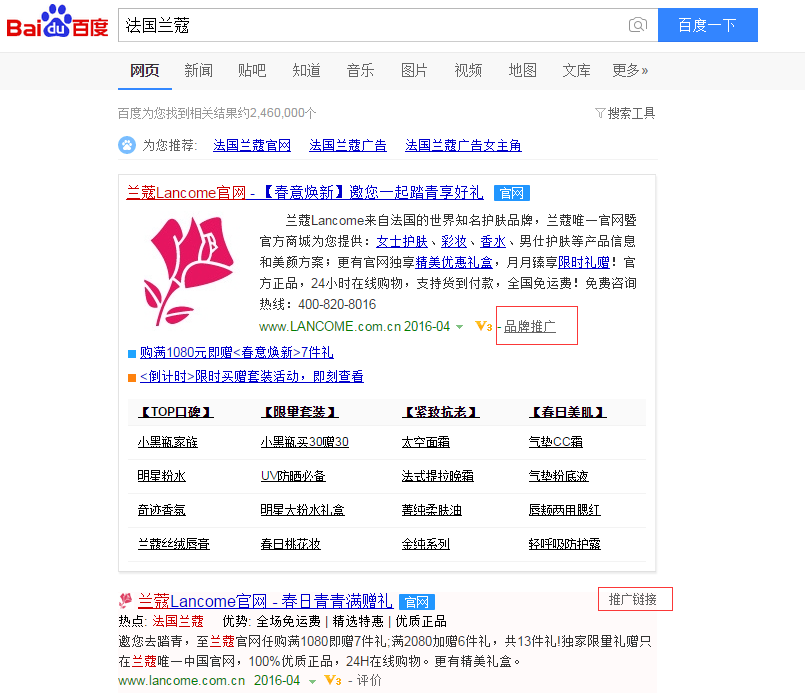Click the 官网 badge on the bottom ad
Screen dimensions: 805x693
click(x=417, y=601)
